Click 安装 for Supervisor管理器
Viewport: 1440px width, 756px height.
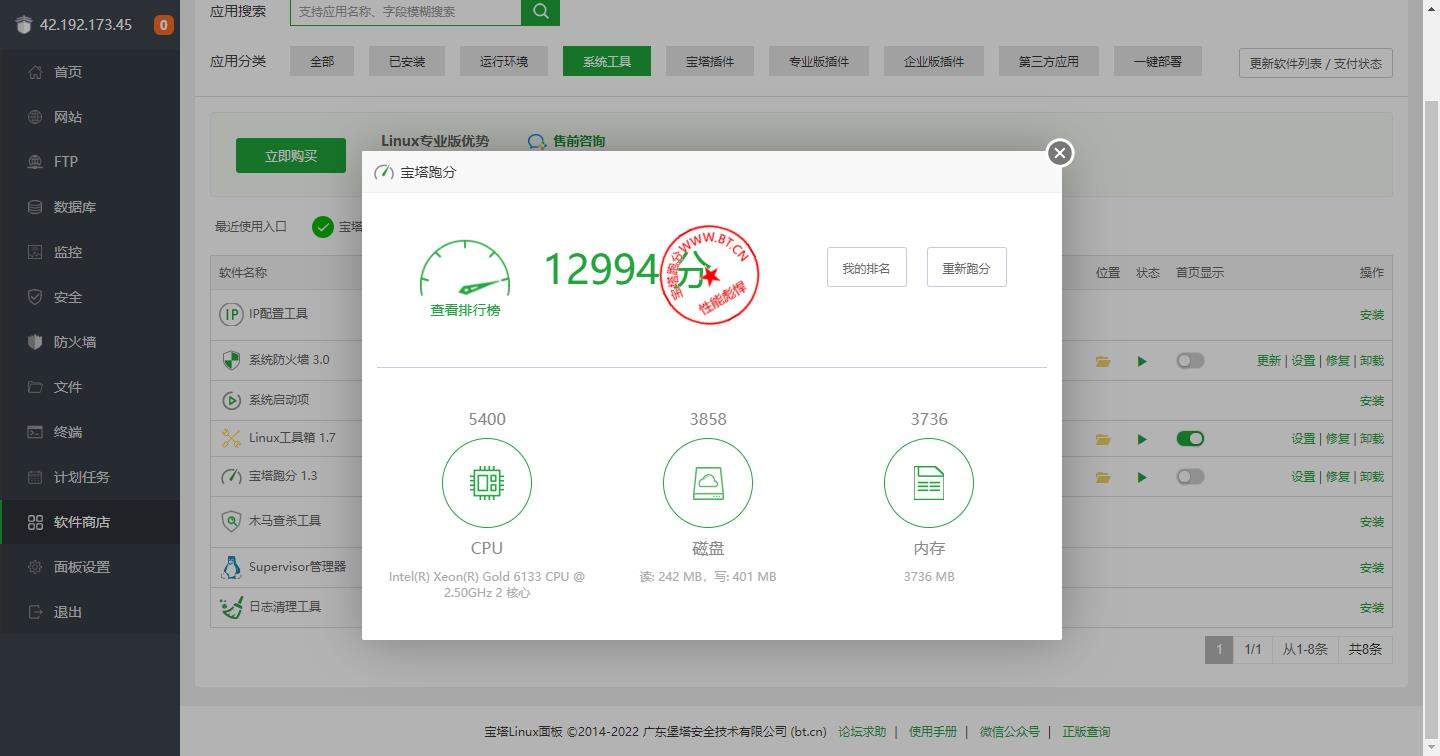(x=1372, y=568)
